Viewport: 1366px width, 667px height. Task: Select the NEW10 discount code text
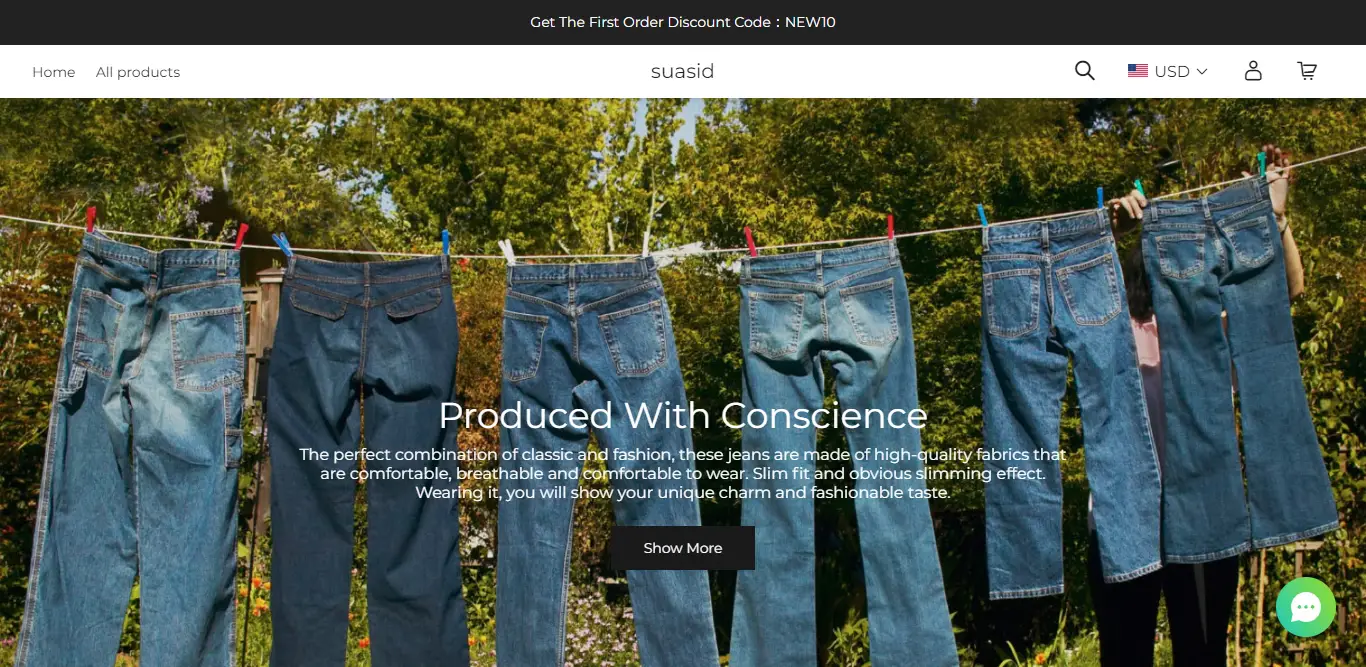click(x=810, y=22)
